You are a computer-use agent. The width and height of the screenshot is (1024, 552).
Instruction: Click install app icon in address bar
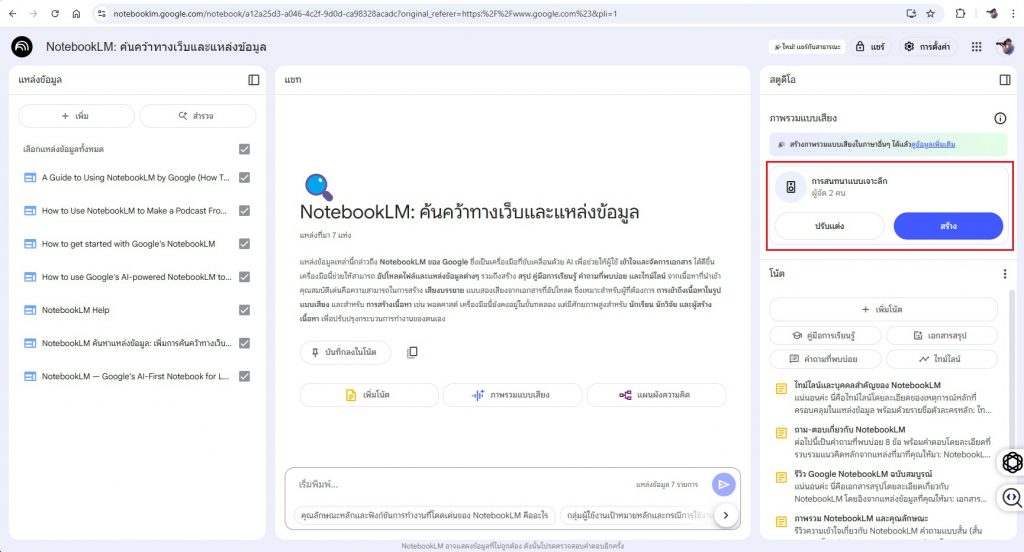911,13
